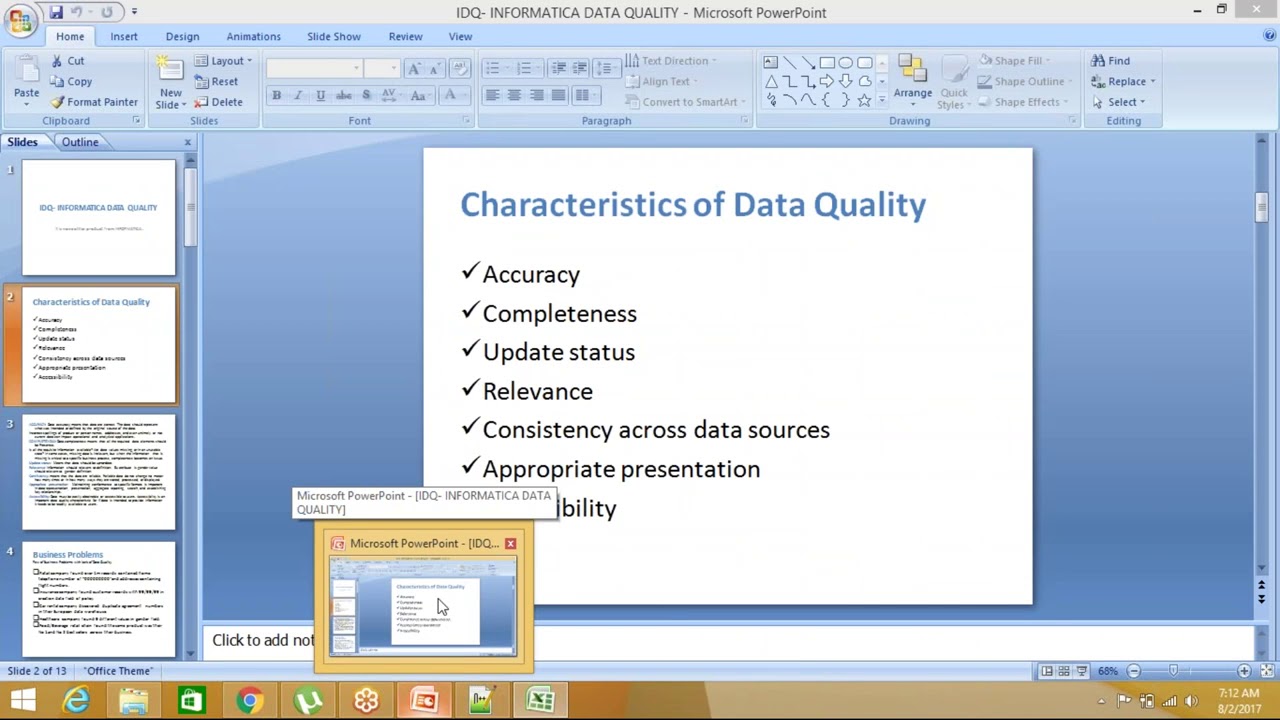
Task: Toggle Bold formatting
Action: tap(276, 95)
